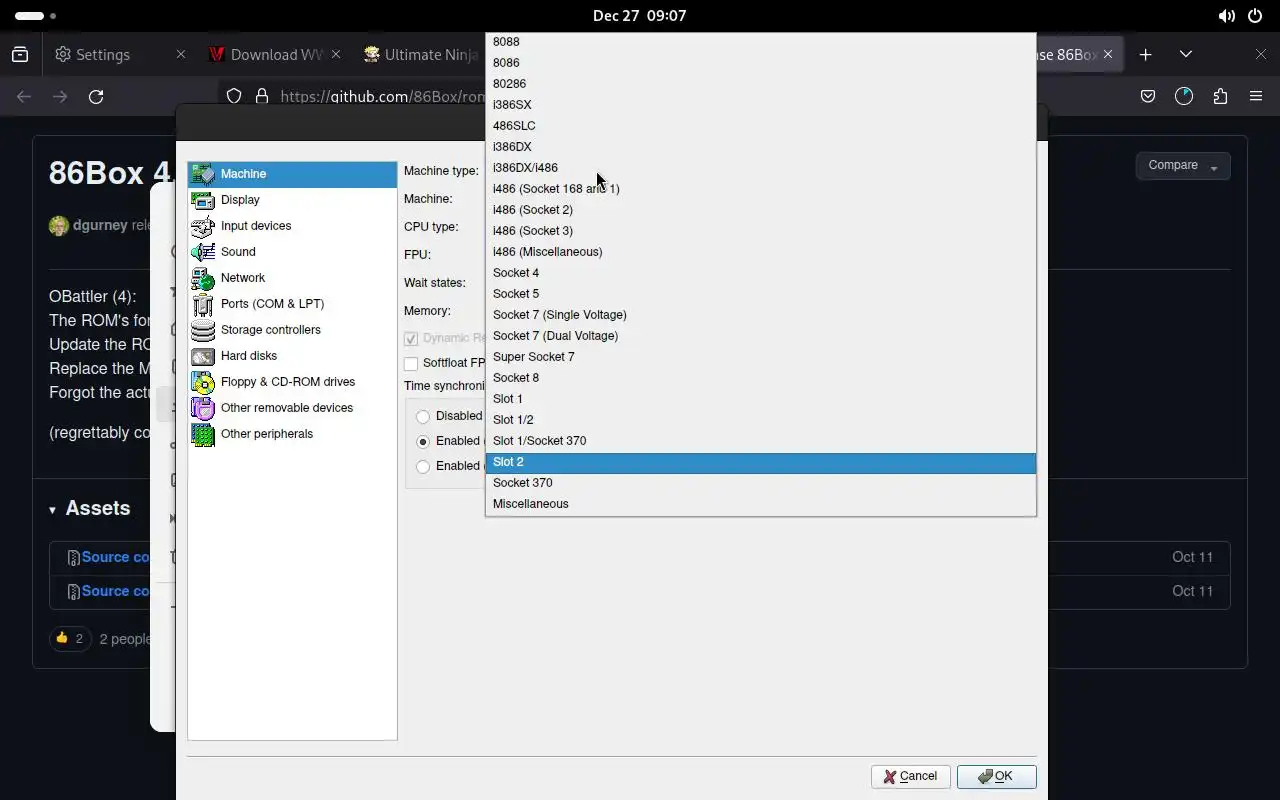Click the OK button
The image size is (1280, 800).
click(x=996, y=777)
